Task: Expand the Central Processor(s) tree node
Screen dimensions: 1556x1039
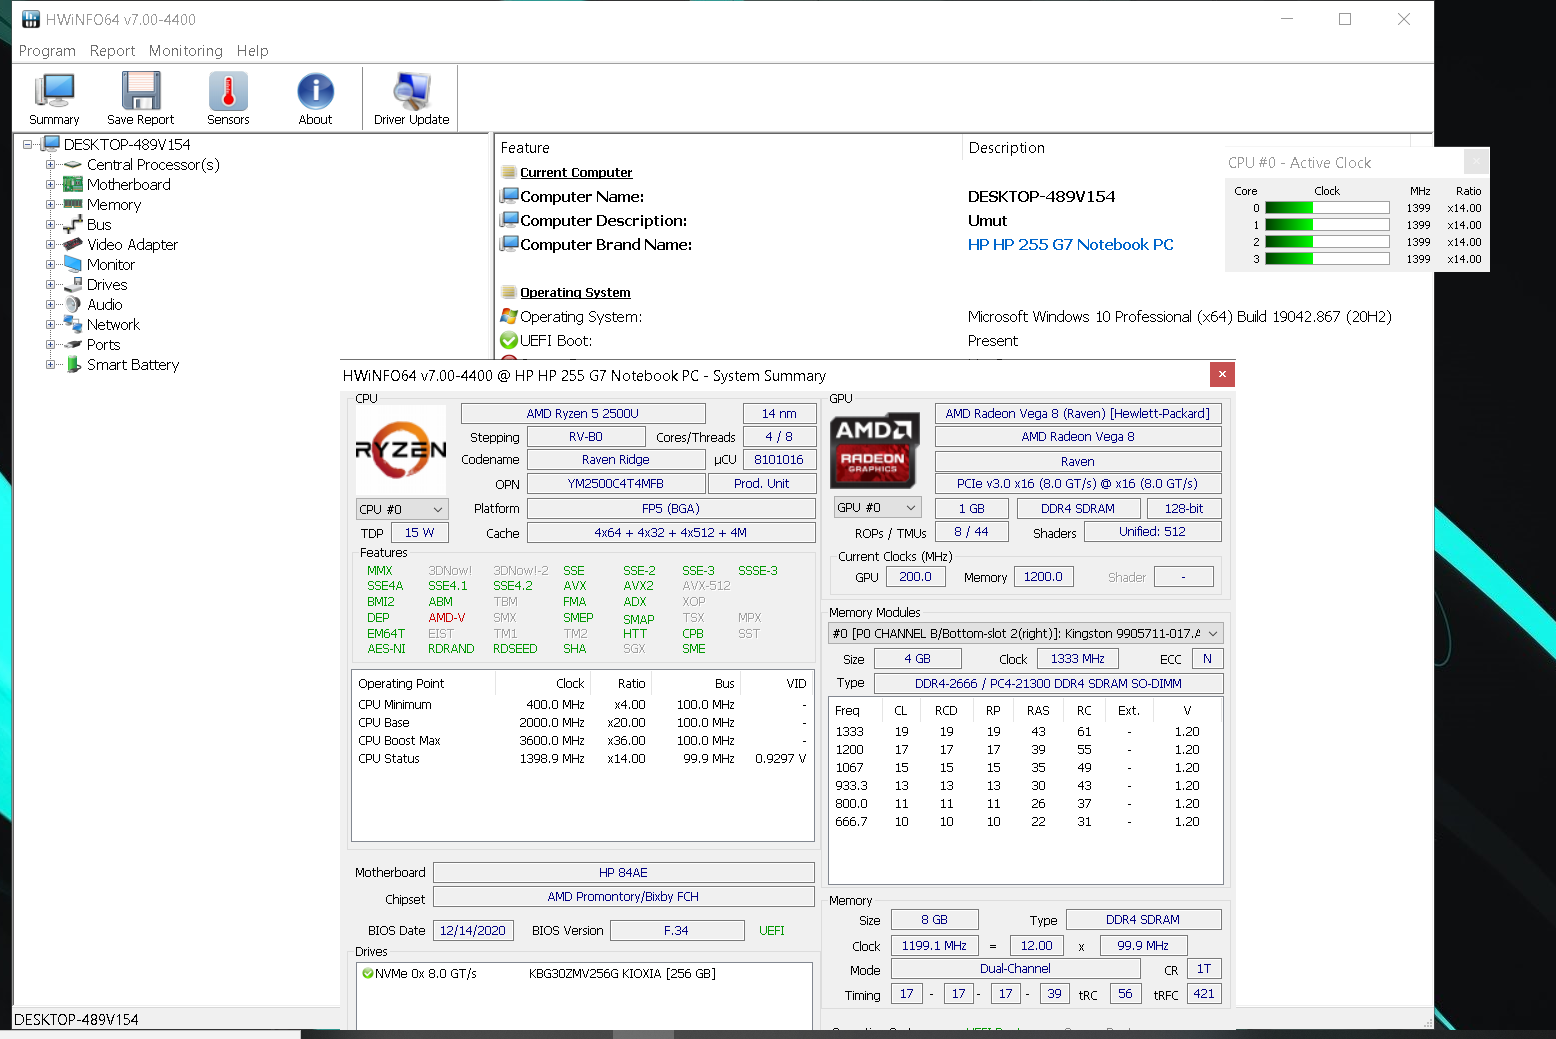Action: [50, 165]
